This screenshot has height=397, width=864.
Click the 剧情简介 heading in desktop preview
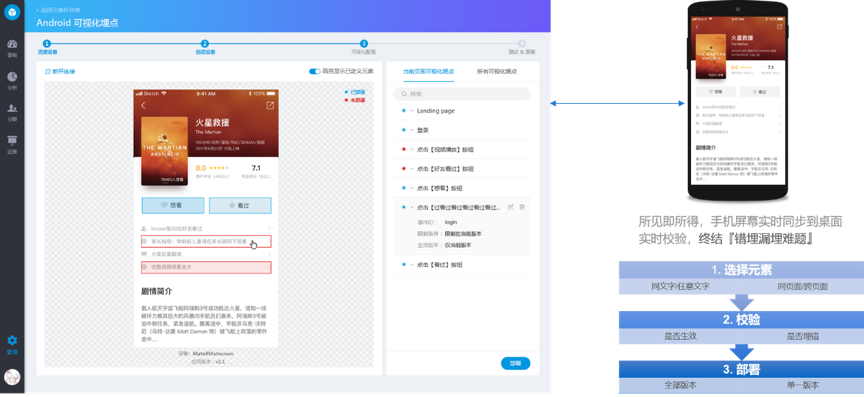[156, 291]
